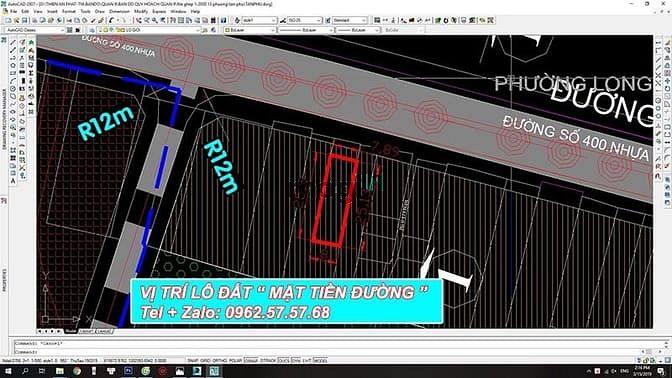Select the Circle draw tool
Screen dimensions: 672x378
point(13,89)
